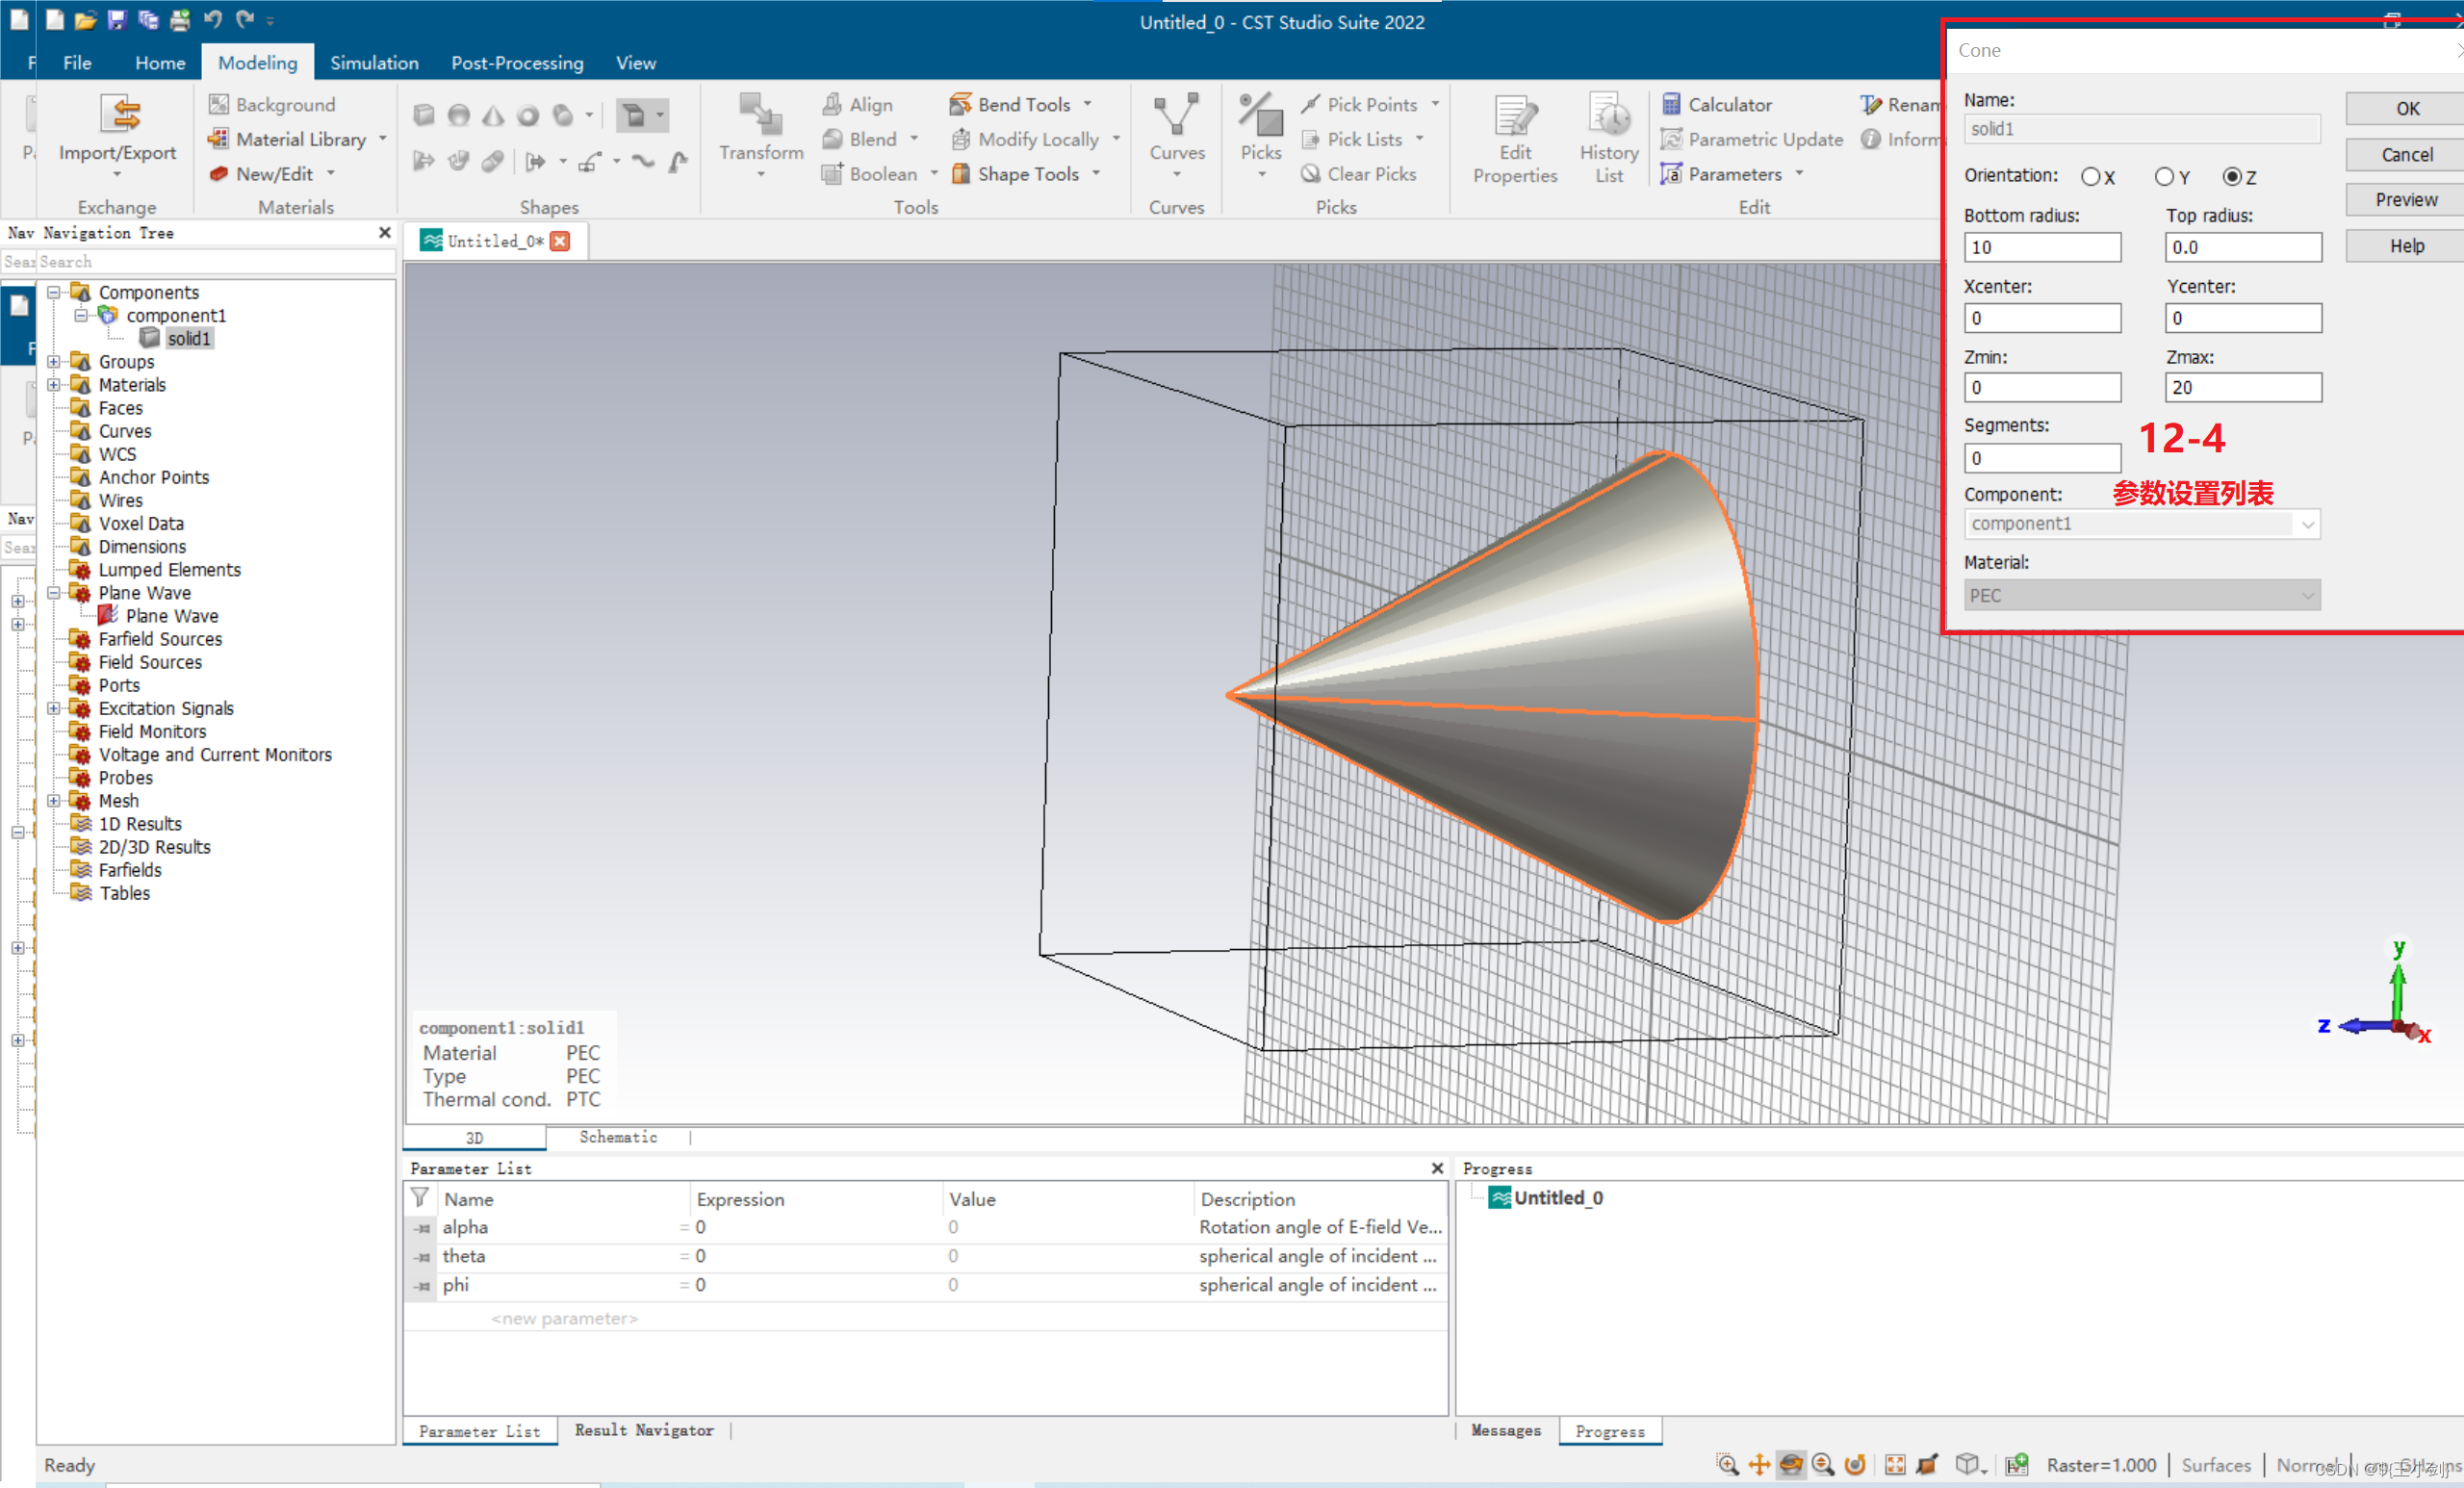Select X orientation radio button
Screen dimensions: 2464x1488
coord(2090,177)
